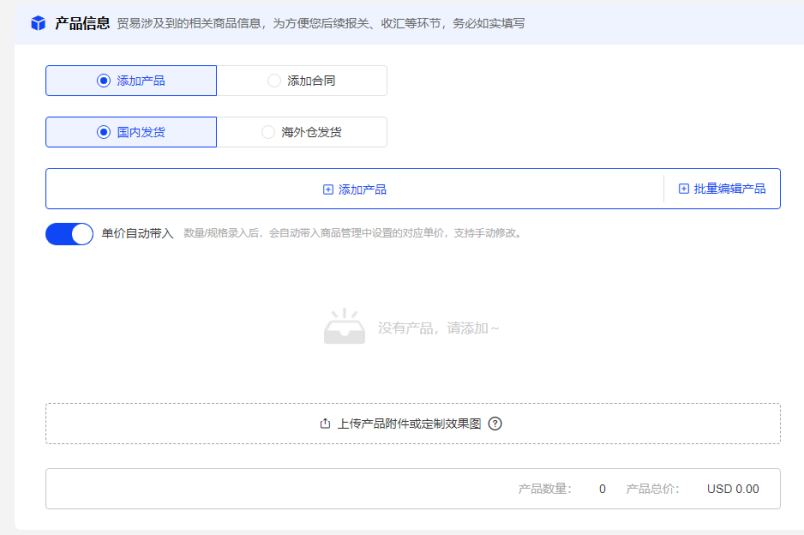Click the 产品数量 label in summary bar

pos(544,489)
